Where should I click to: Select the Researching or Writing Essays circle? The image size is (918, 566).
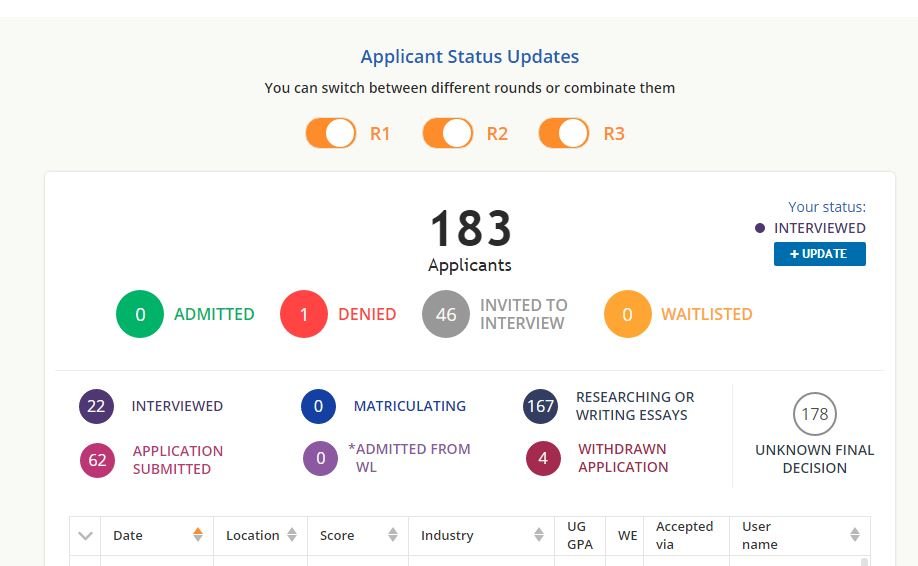540,406
